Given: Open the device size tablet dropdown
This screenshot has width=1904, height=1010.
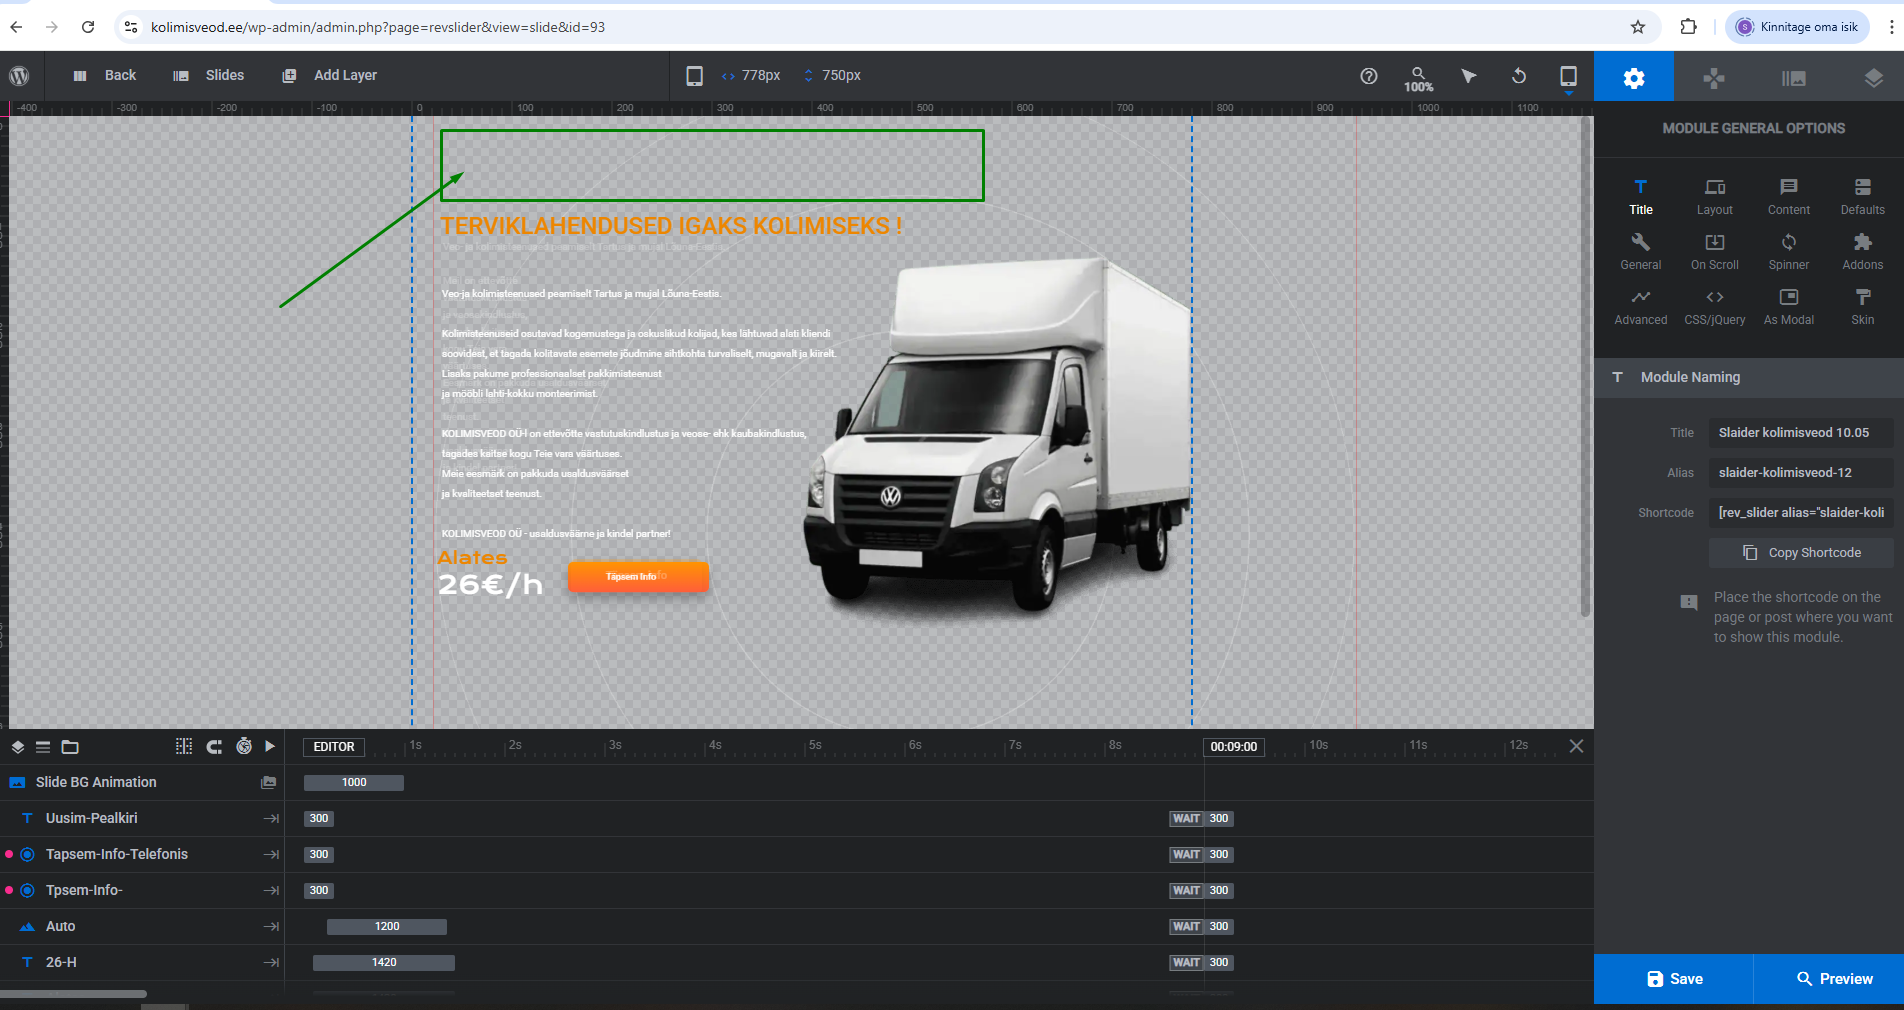Looking at the screenshot, I should click(x=1568, y=78).
